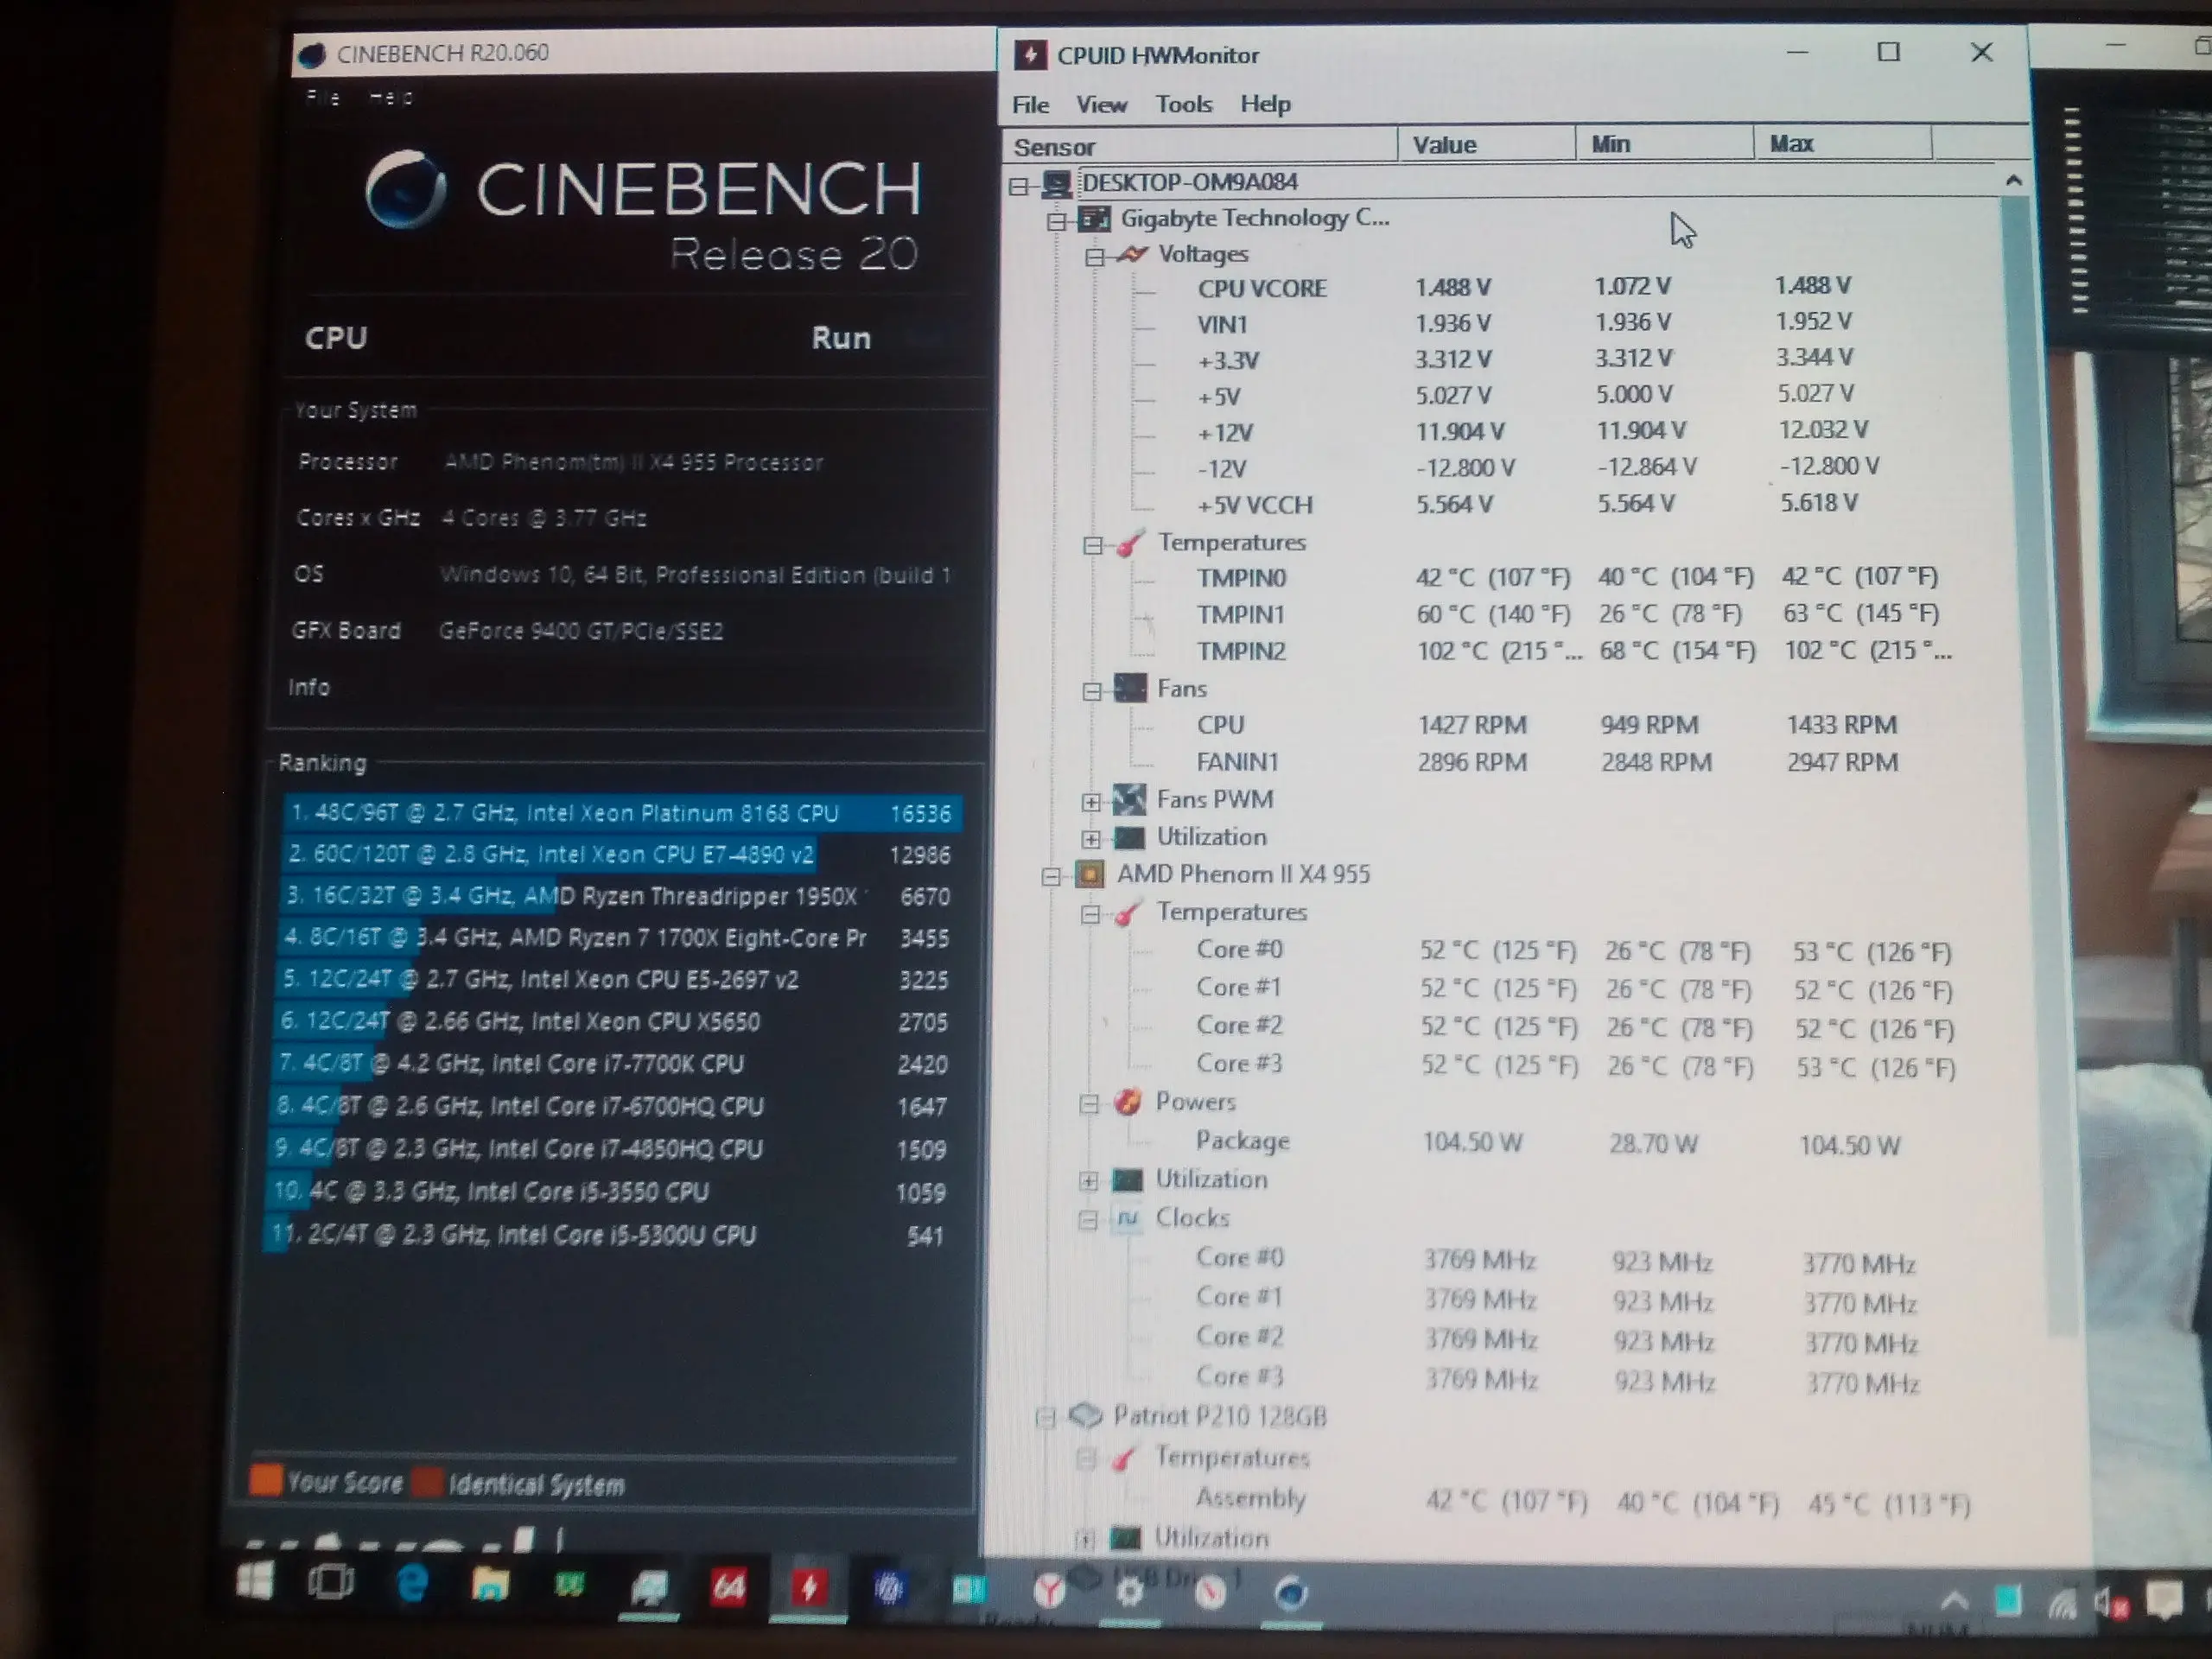Screen dimensions: 2212x1659
Task: Open the Windows Start menu
Action: [x=255, y=1582]
